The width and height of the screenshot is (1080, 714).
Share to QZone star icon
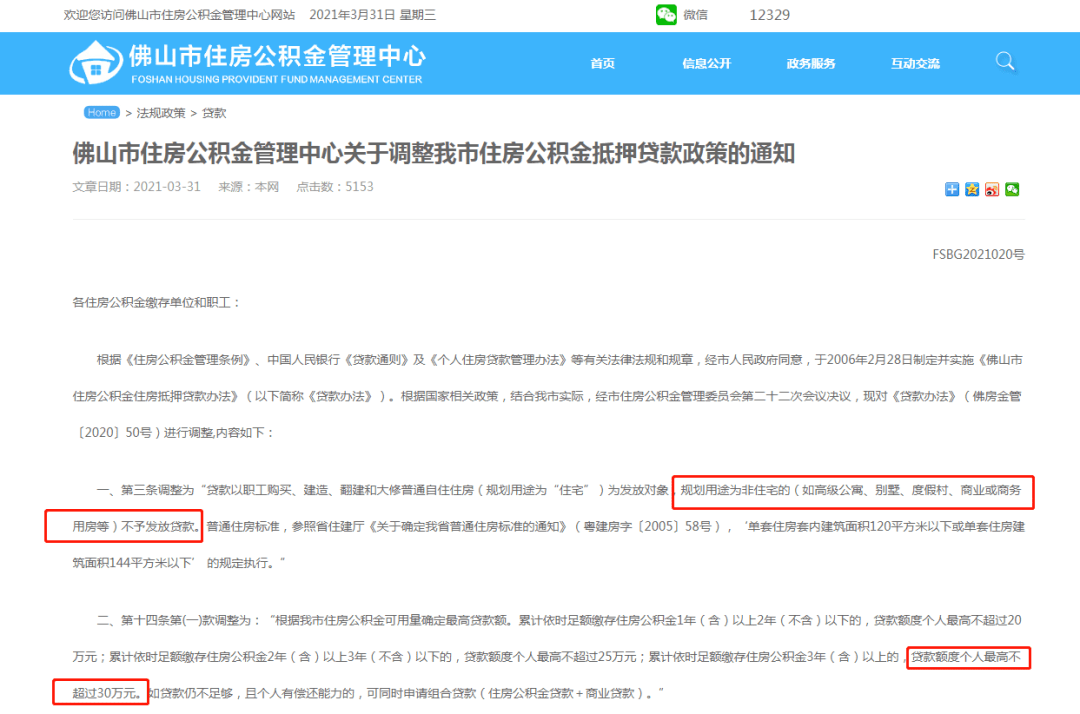click(x=972, y=189)
